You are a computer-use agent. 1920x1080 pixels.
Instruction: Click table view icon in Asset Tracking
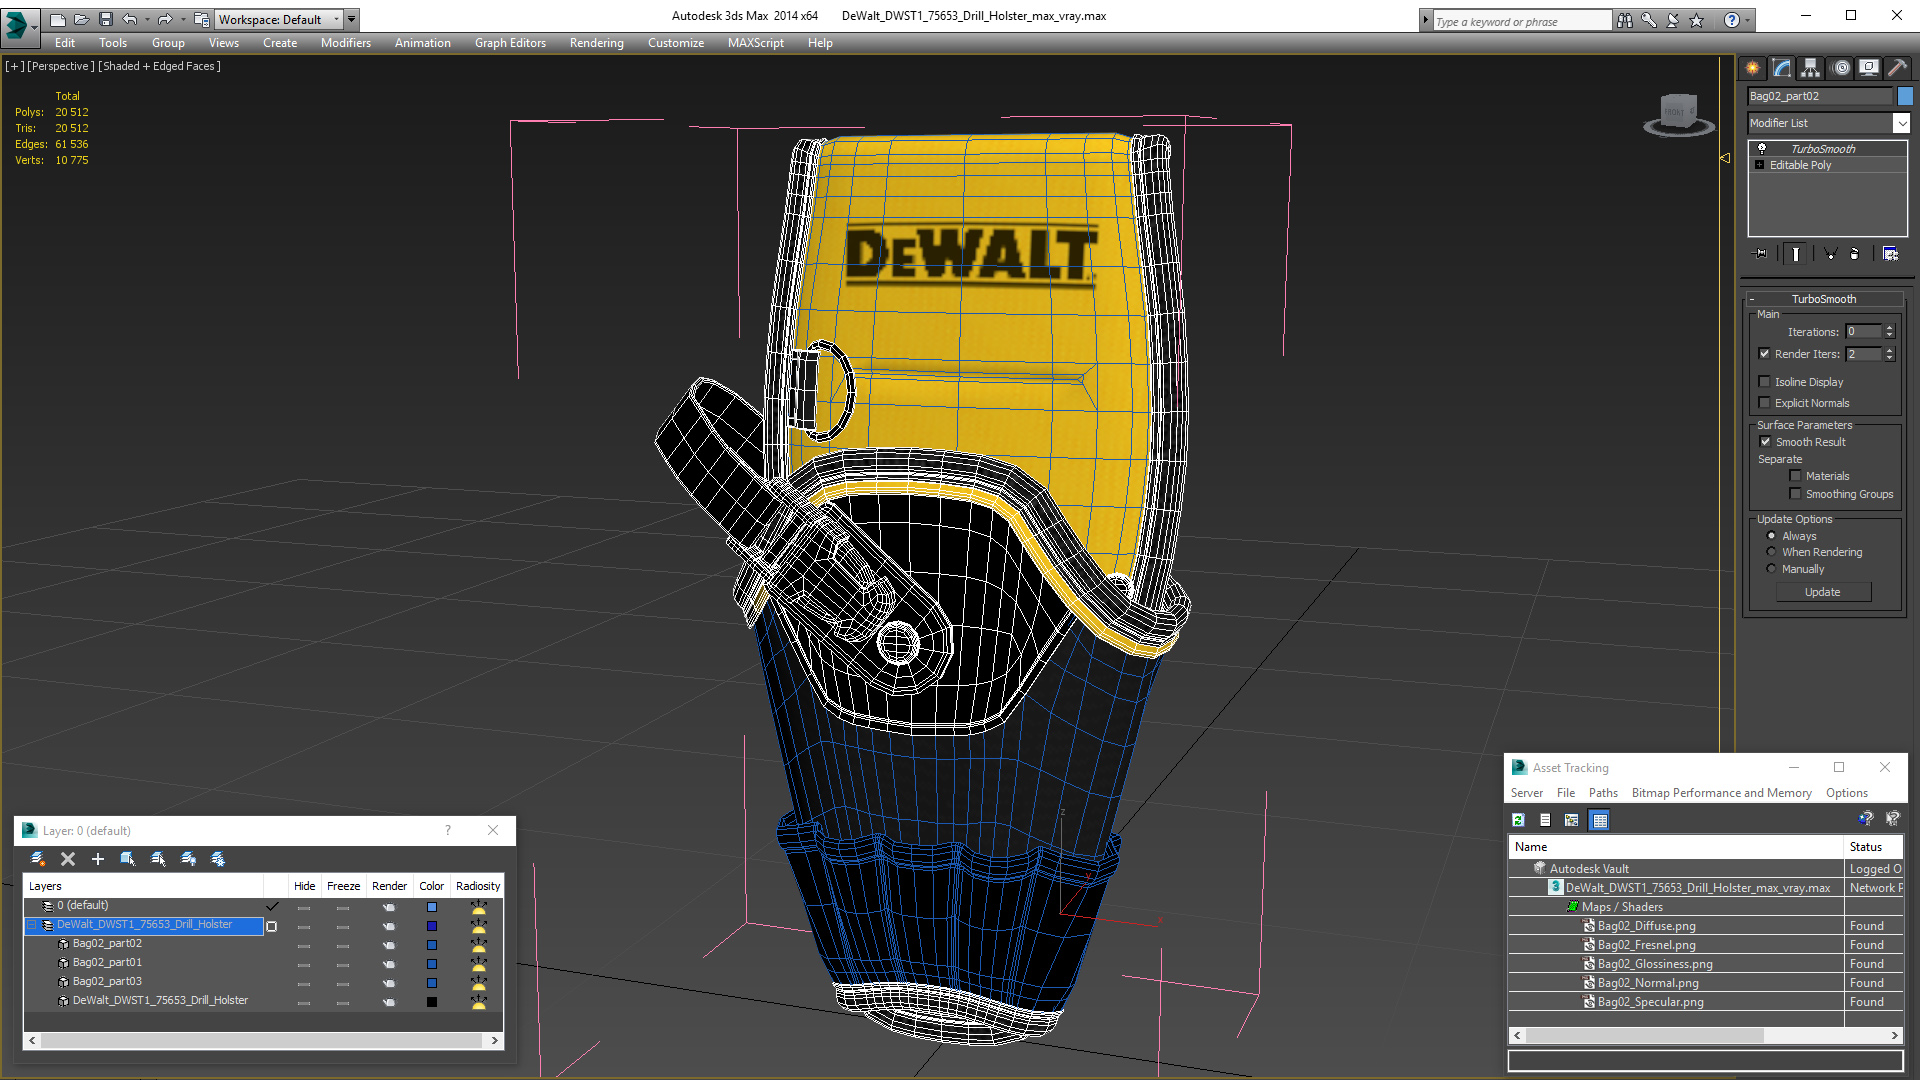[x=1600, y=820]
